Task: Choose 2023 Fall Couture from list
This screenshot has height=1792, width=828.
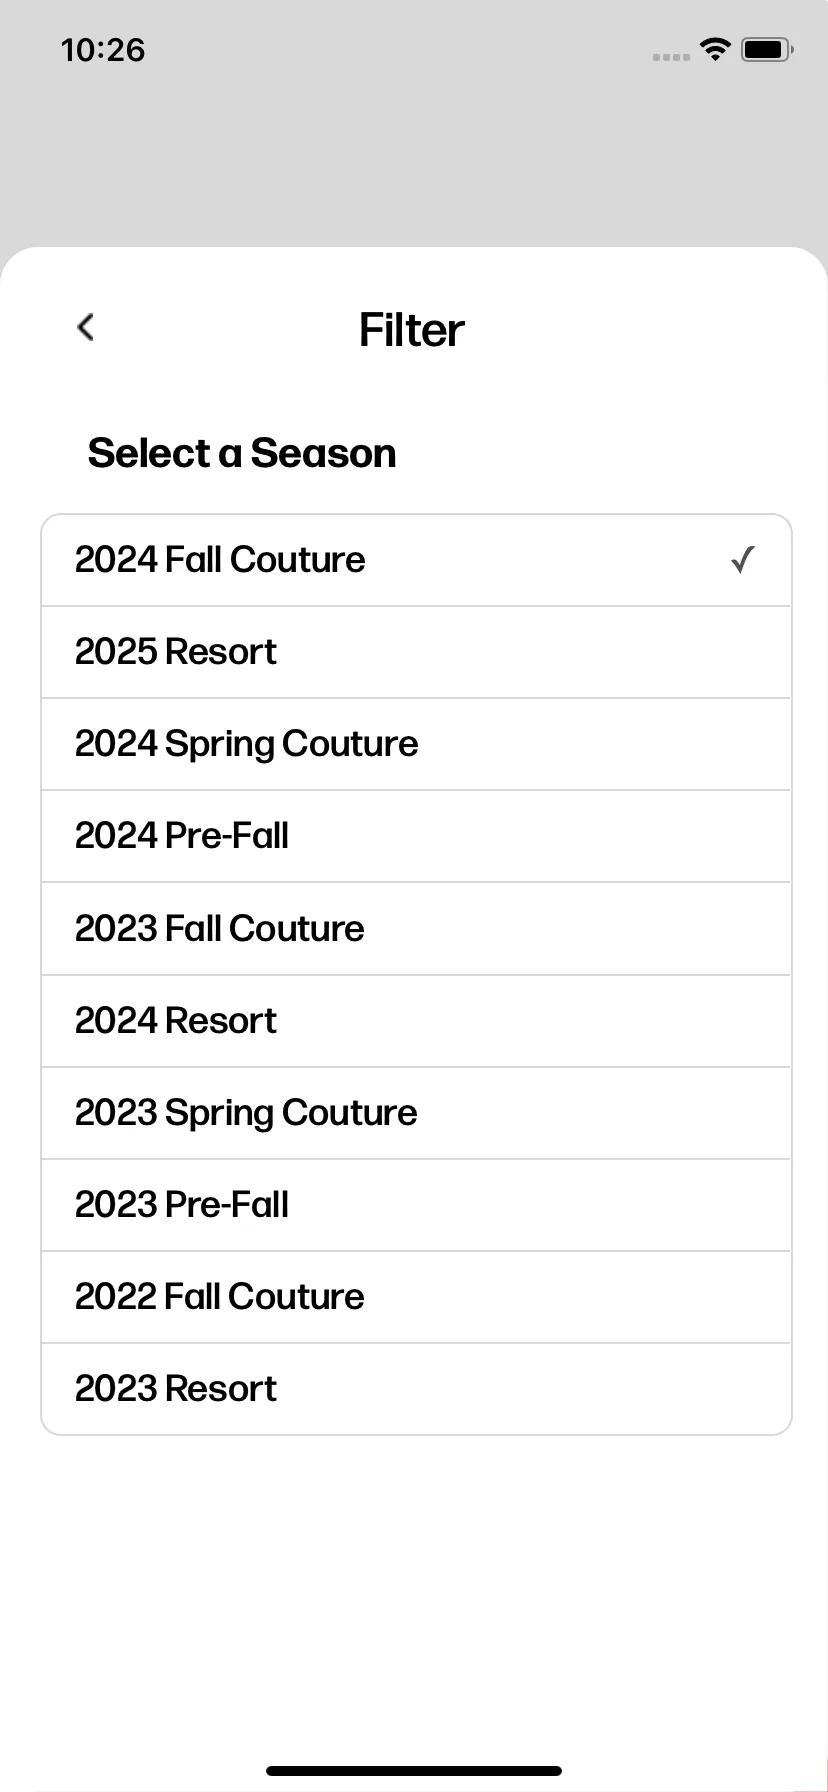Action: tap(416, 929)
